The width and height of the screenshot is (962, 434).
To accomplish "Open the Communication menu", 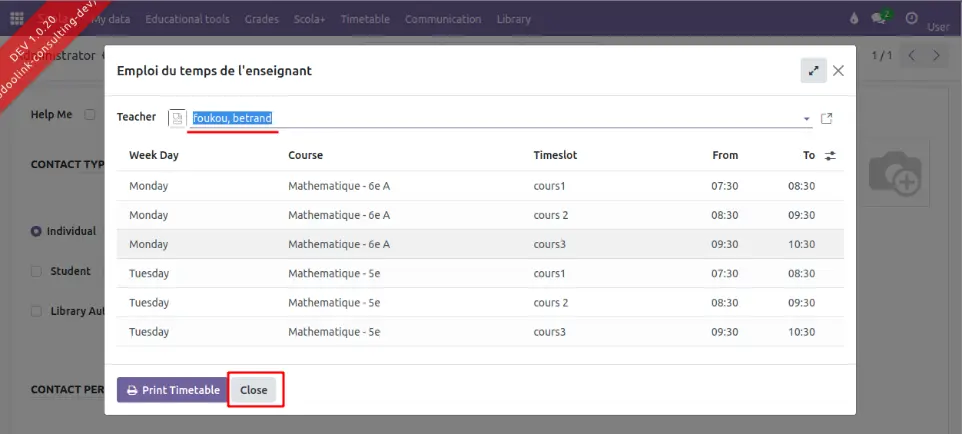I will point(443,19).
